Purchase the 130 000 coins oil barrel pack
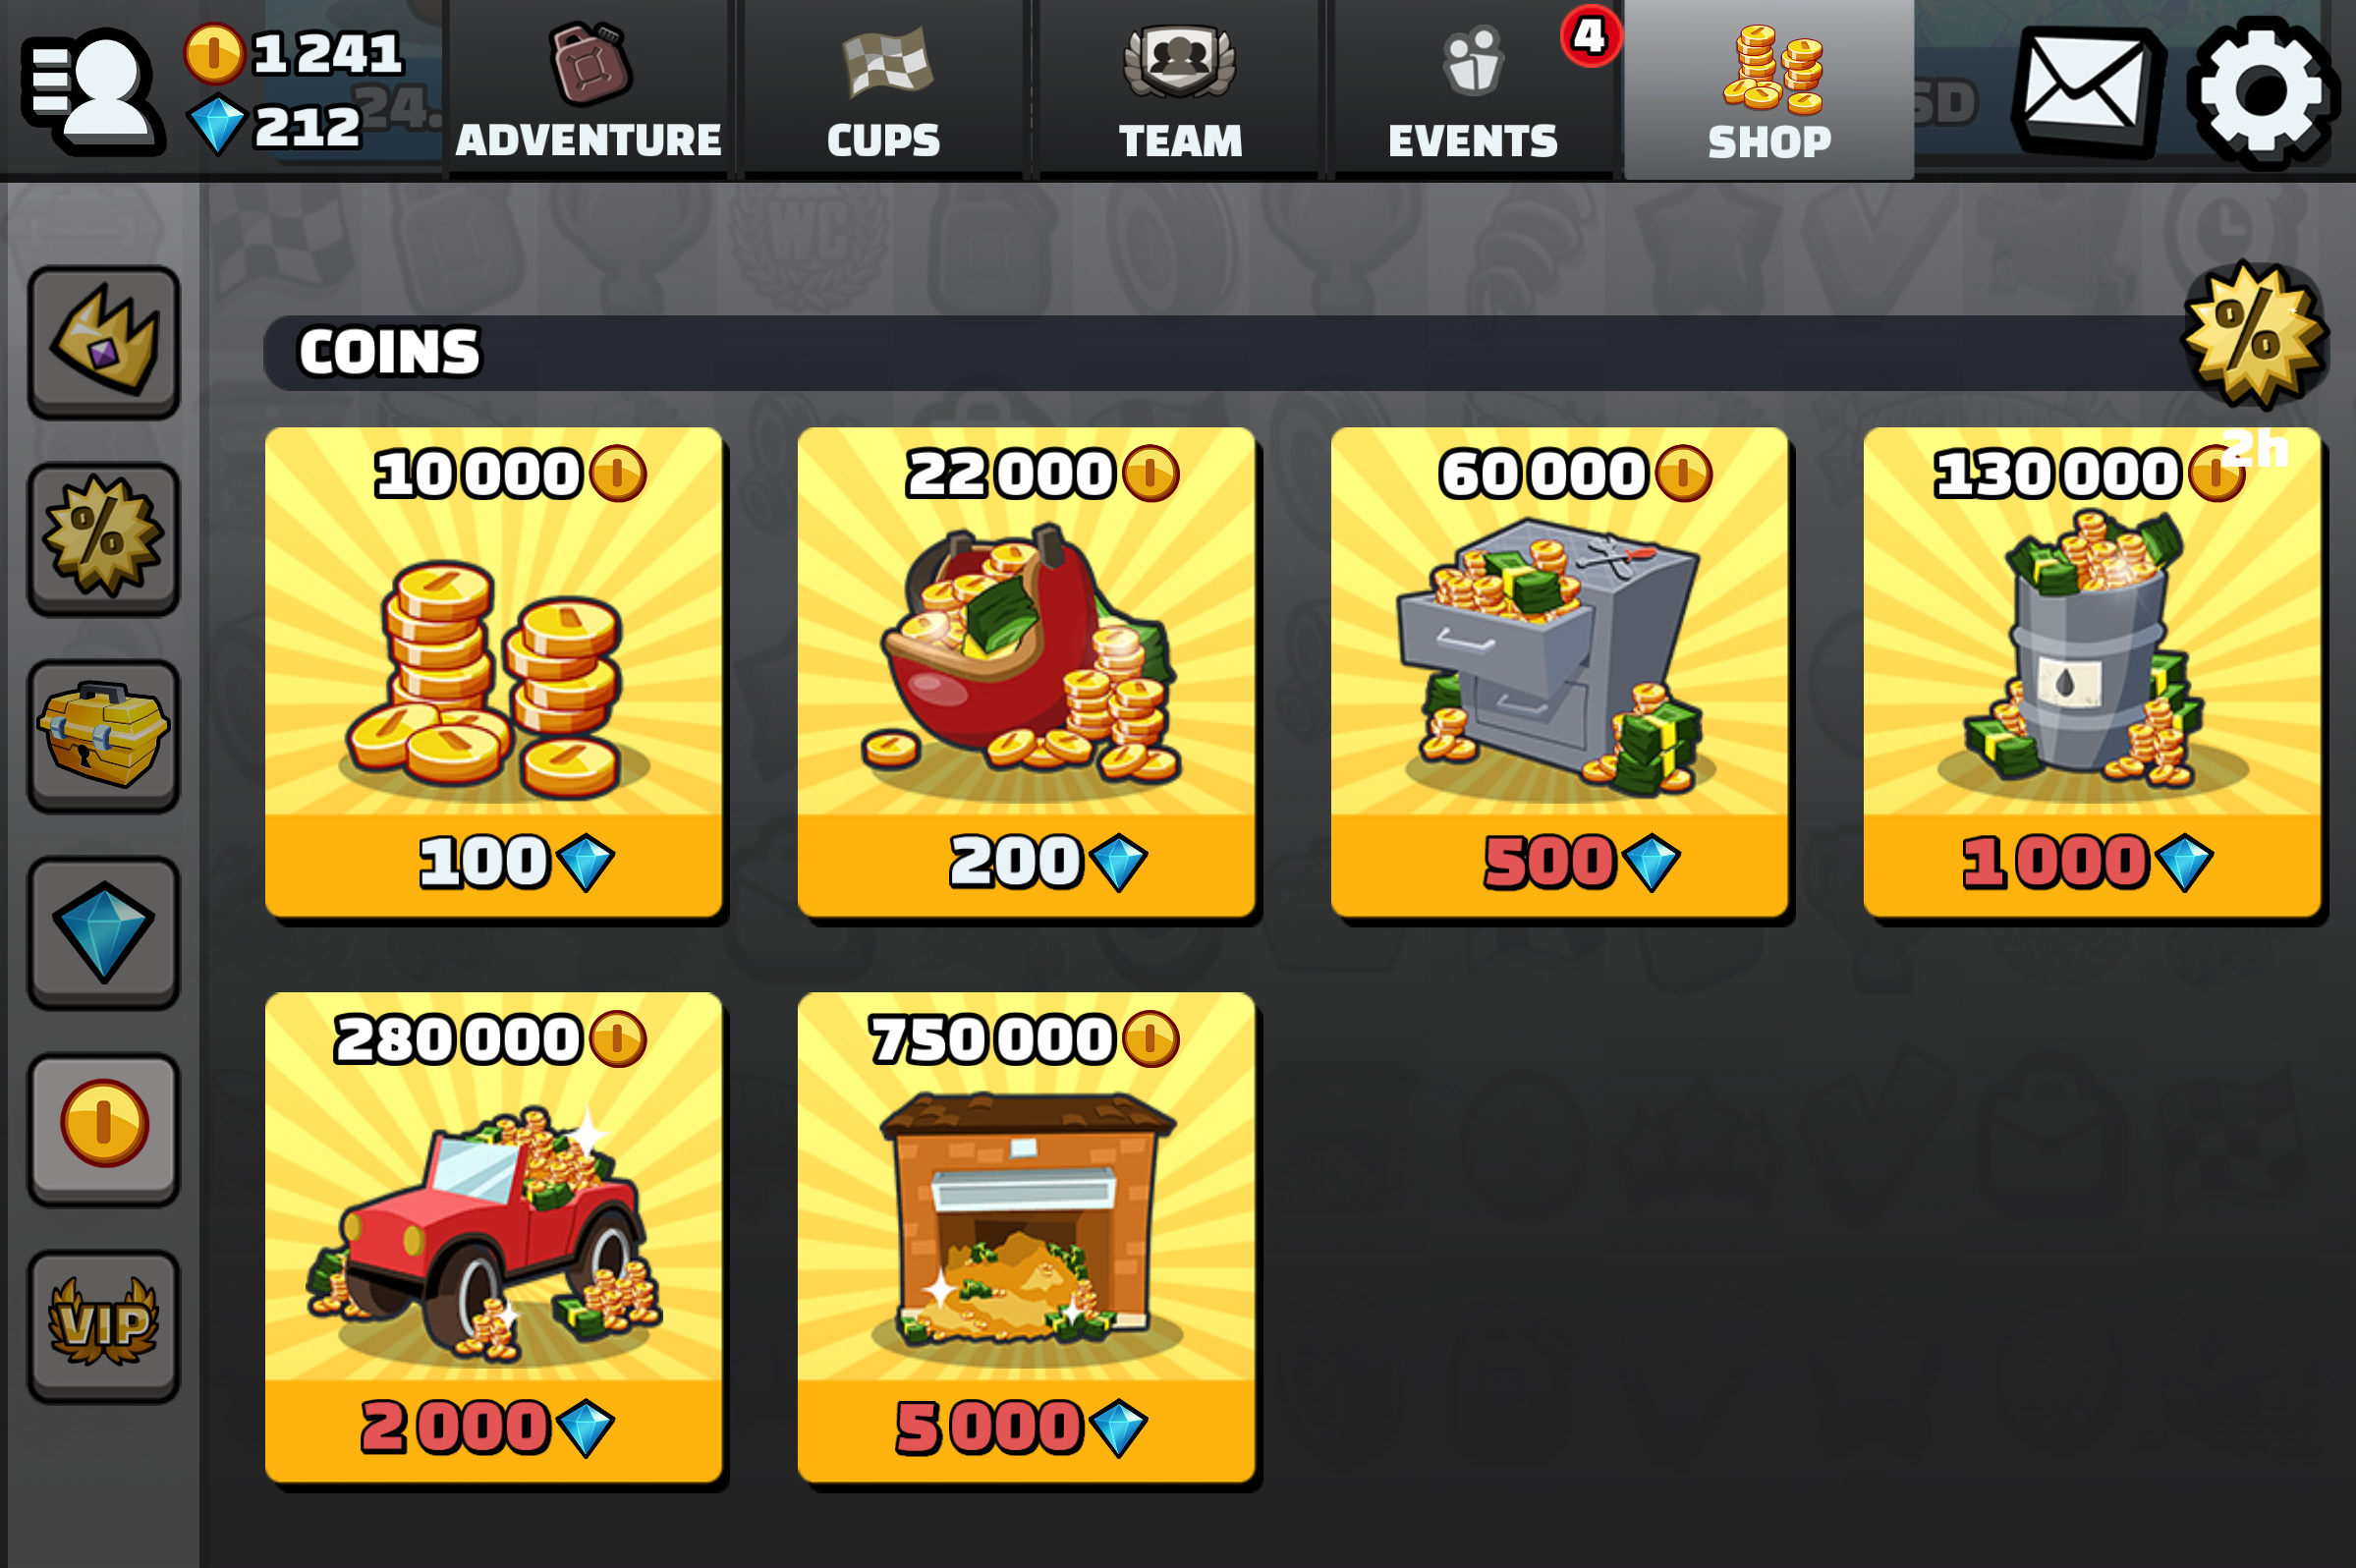The height and width of the screenshot is (1568, 2356). click(2092, 672)
